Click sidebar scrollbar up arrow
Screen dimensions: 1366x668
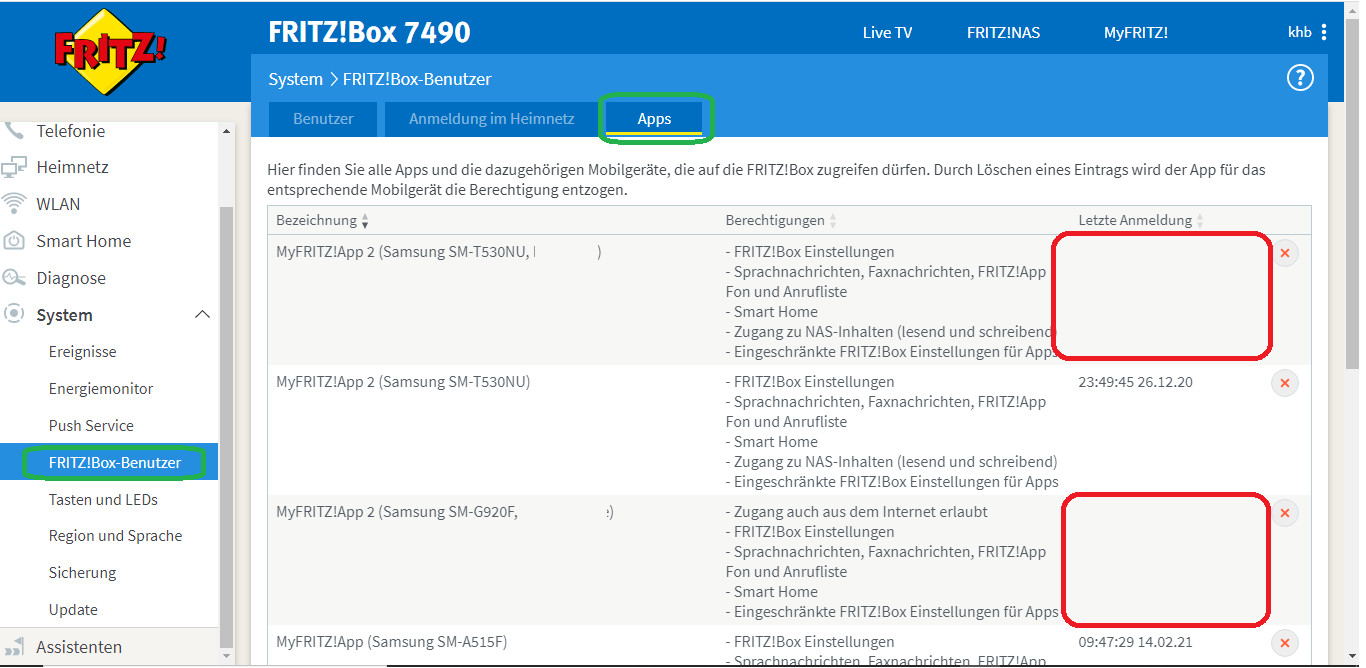[x=227, y=131]
